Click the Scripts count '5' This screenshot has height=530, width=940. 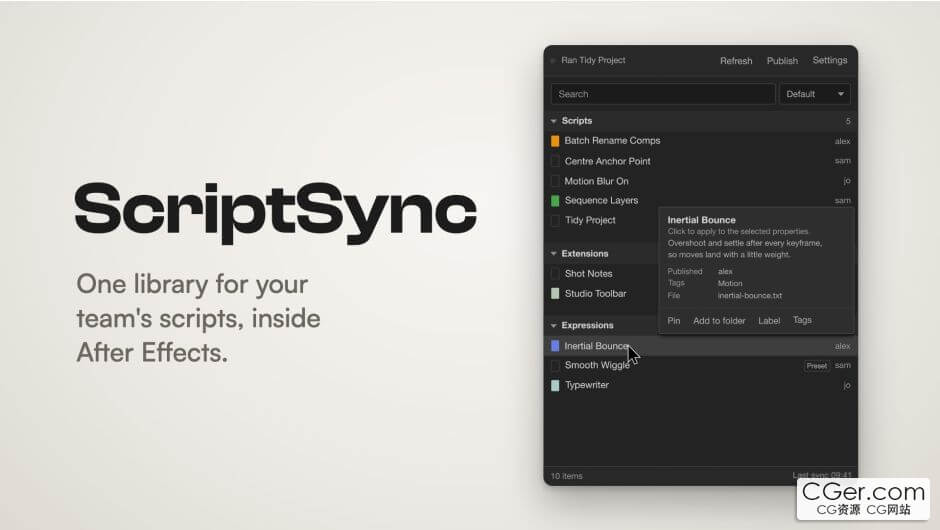coord(848,121)
